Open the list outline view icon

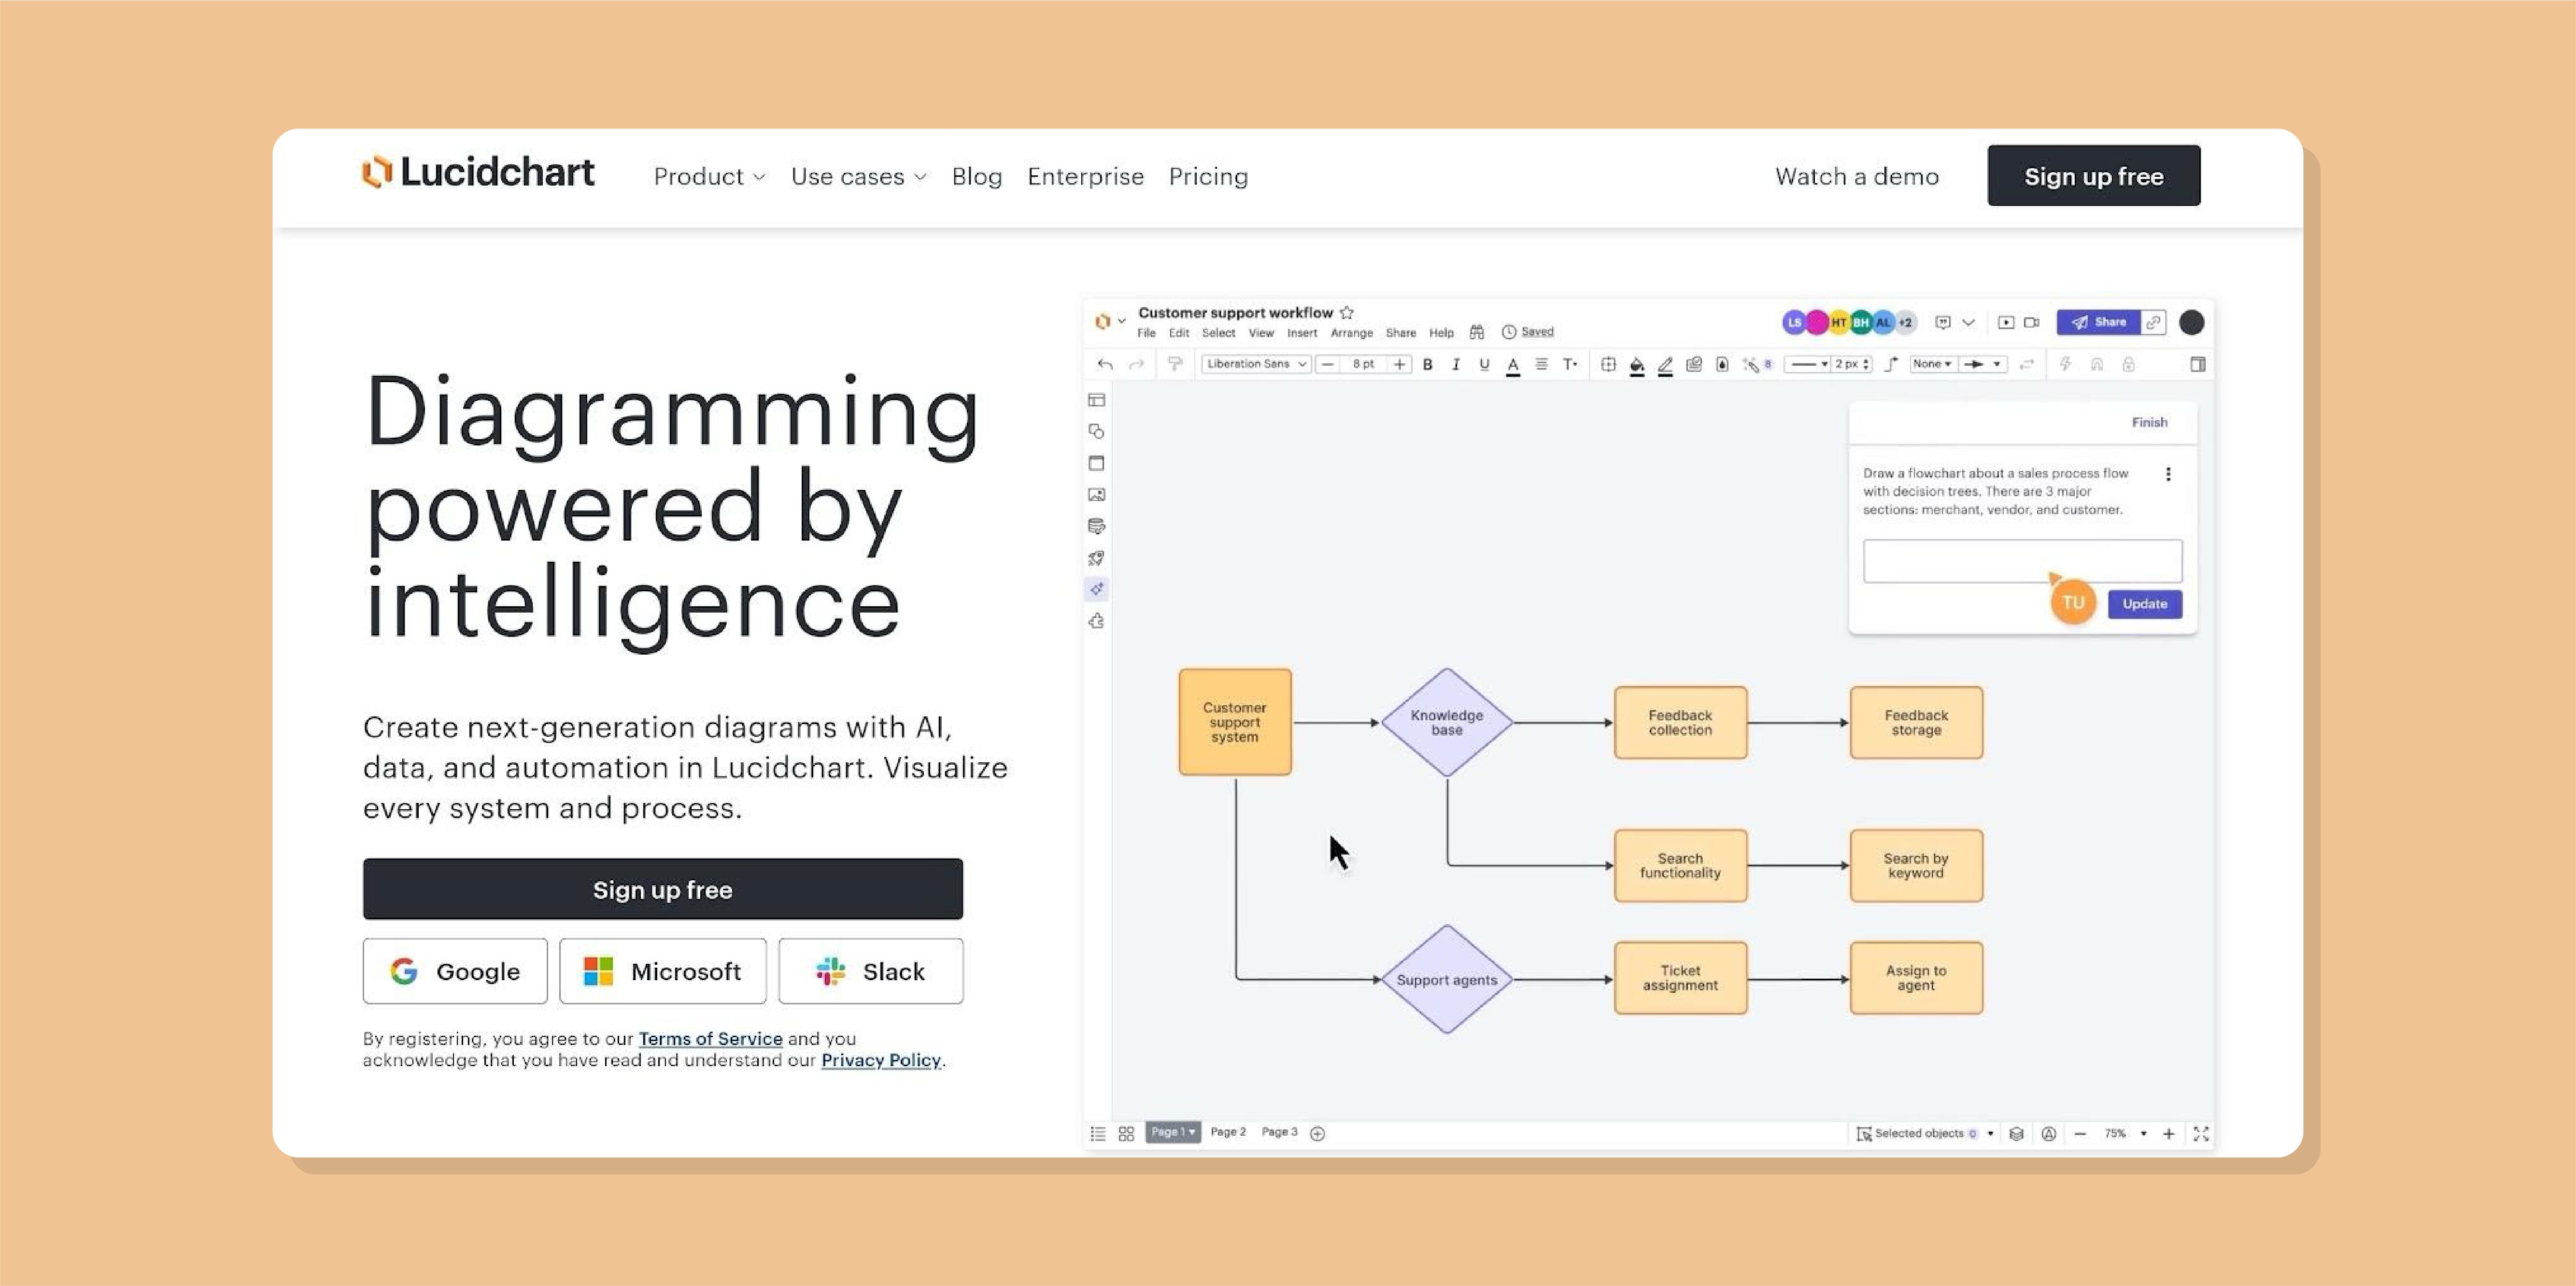coord(1098,1134)
